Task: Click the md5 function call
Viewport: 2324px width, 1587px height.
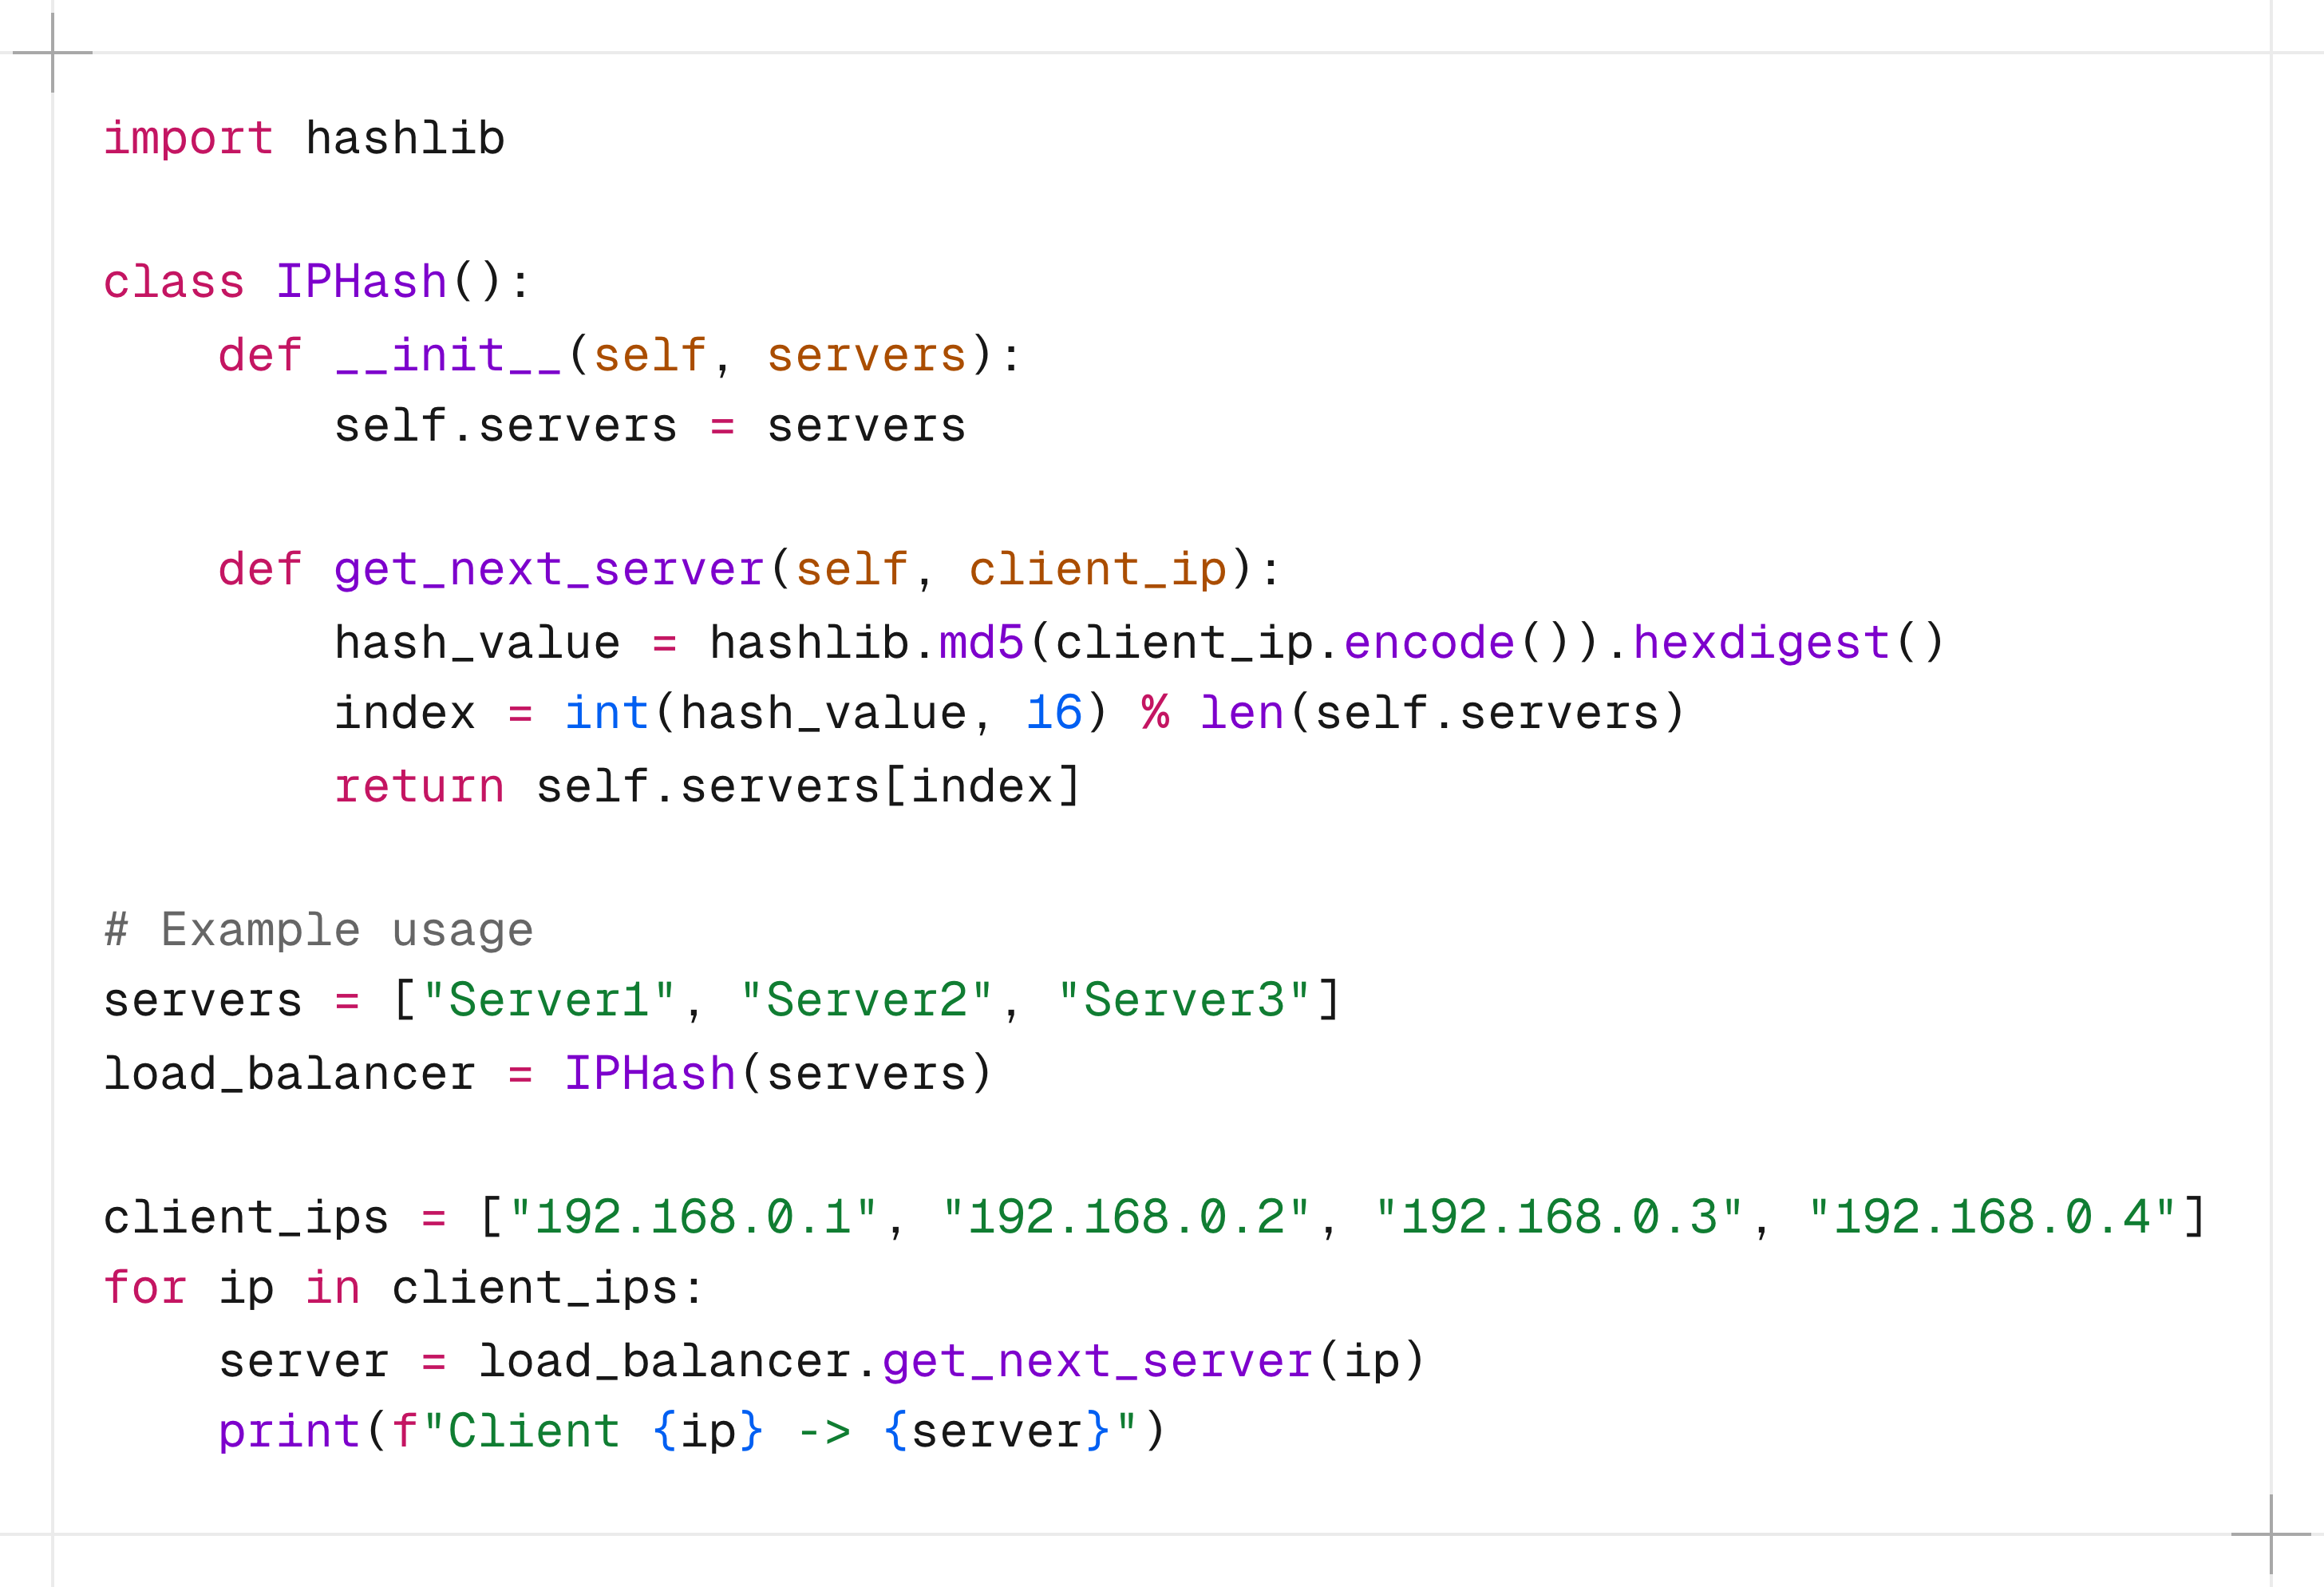Action: pyautogui.click(x=981, y=642)
